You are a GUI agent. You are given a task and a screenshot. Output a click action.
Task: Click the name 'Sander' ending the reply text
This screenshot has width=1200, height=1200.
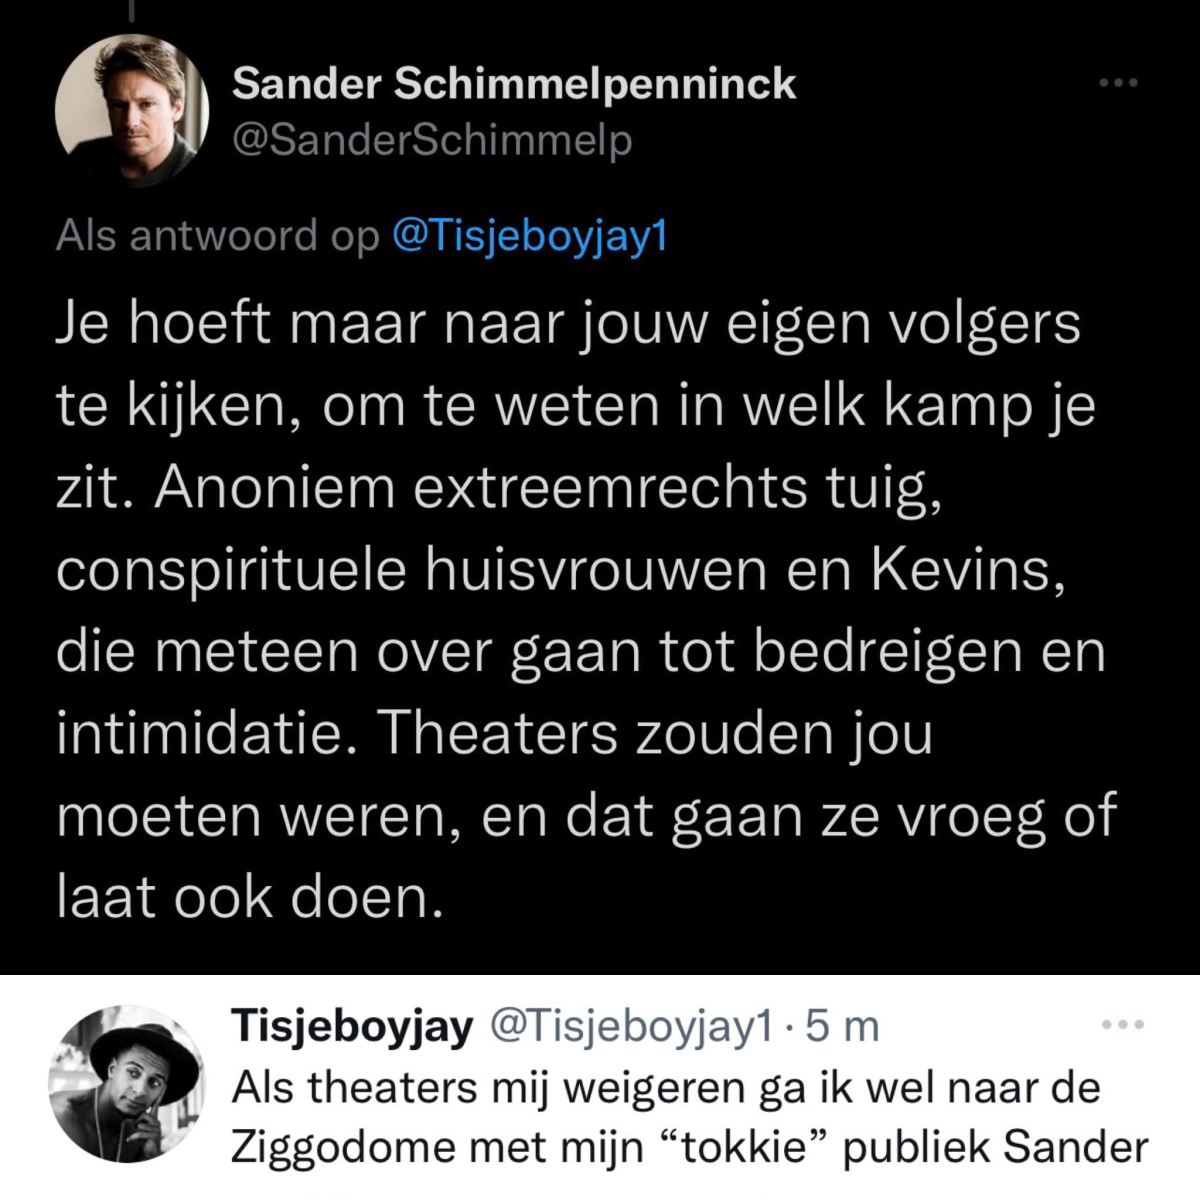coord(1075,1147)
